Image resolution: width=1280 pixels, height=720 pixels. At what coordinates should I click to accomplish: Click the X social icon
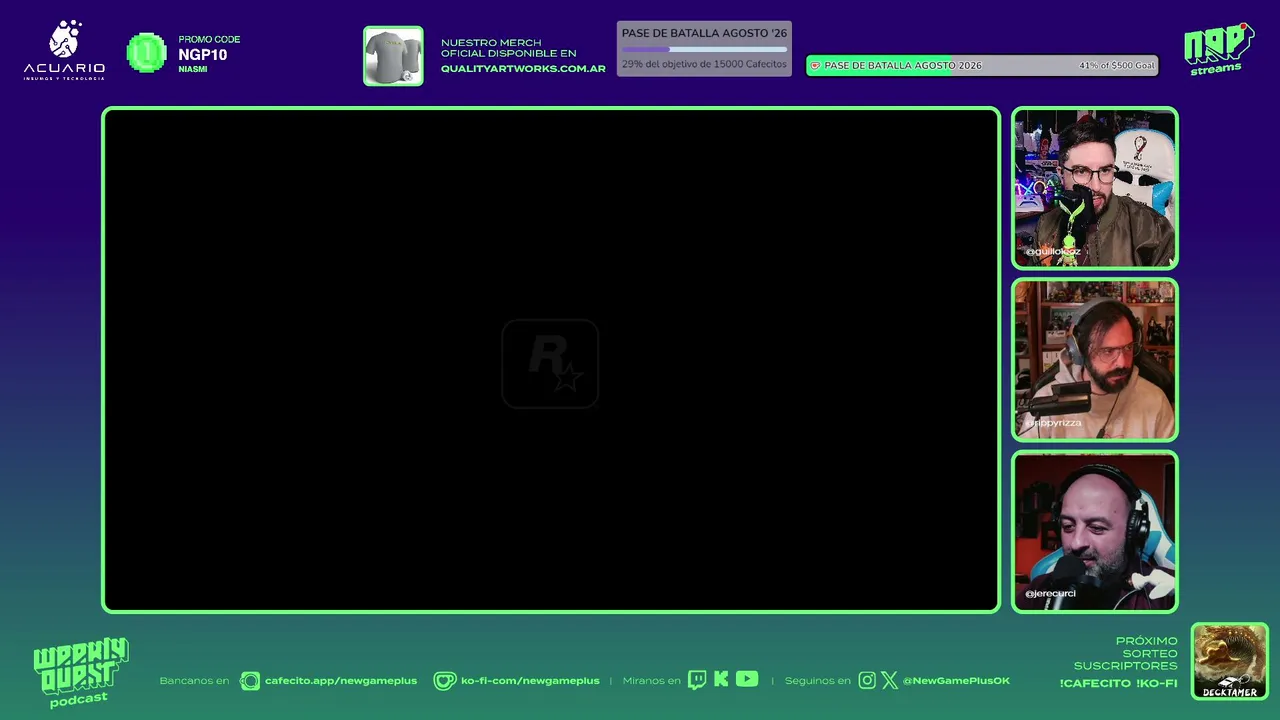pos(889,681)
